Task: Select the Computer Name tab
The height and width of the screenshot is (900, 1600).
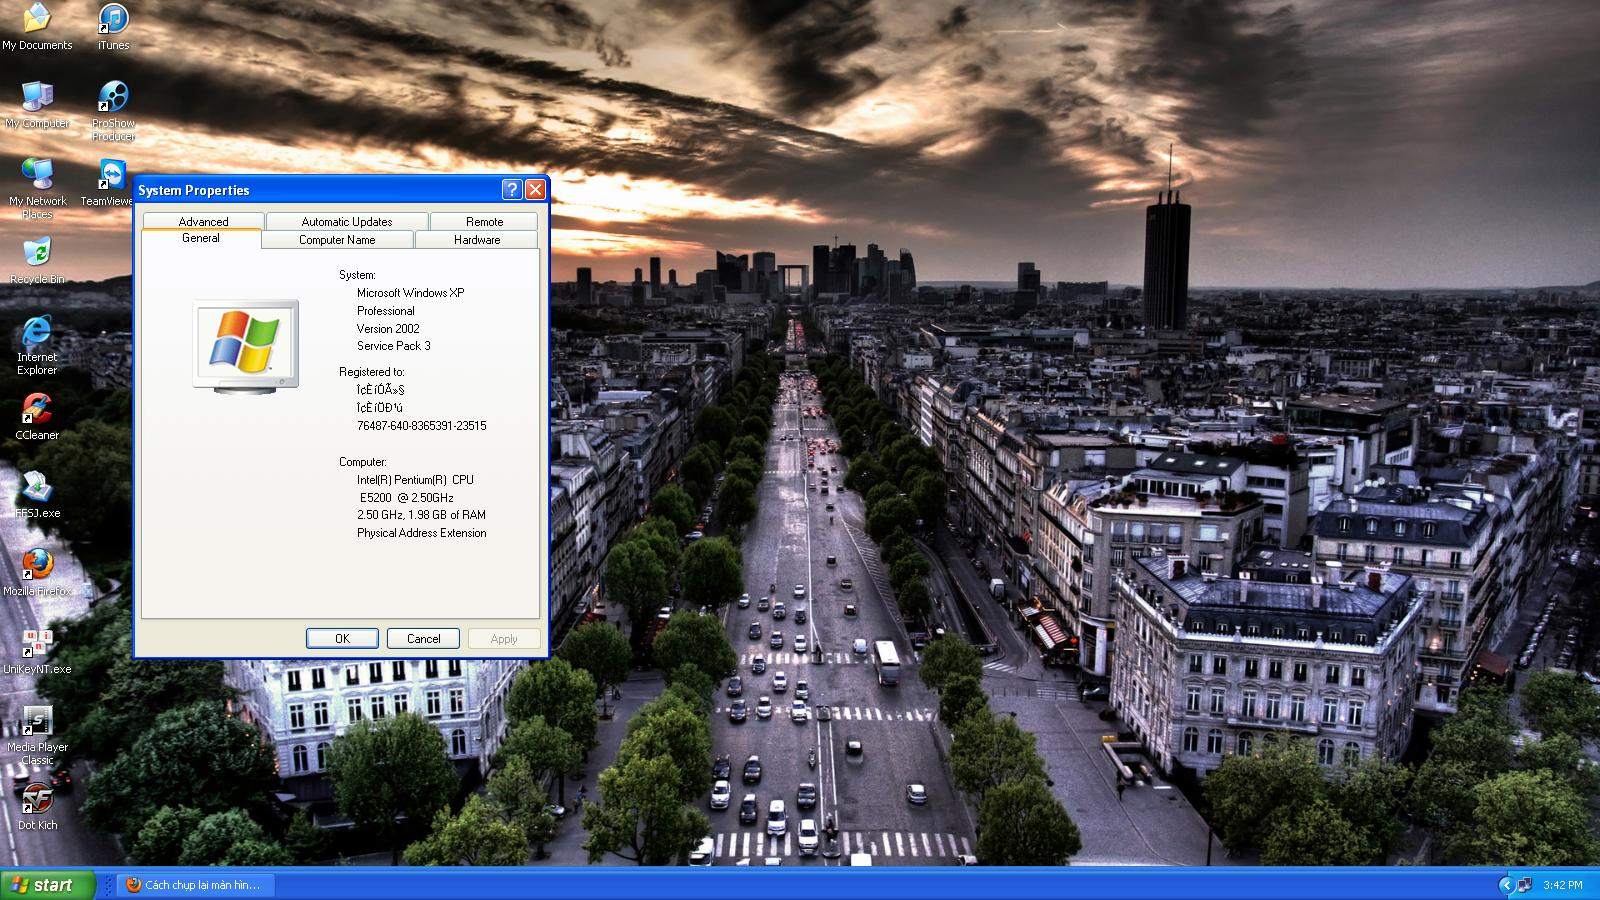Action: tap(337, 240)
